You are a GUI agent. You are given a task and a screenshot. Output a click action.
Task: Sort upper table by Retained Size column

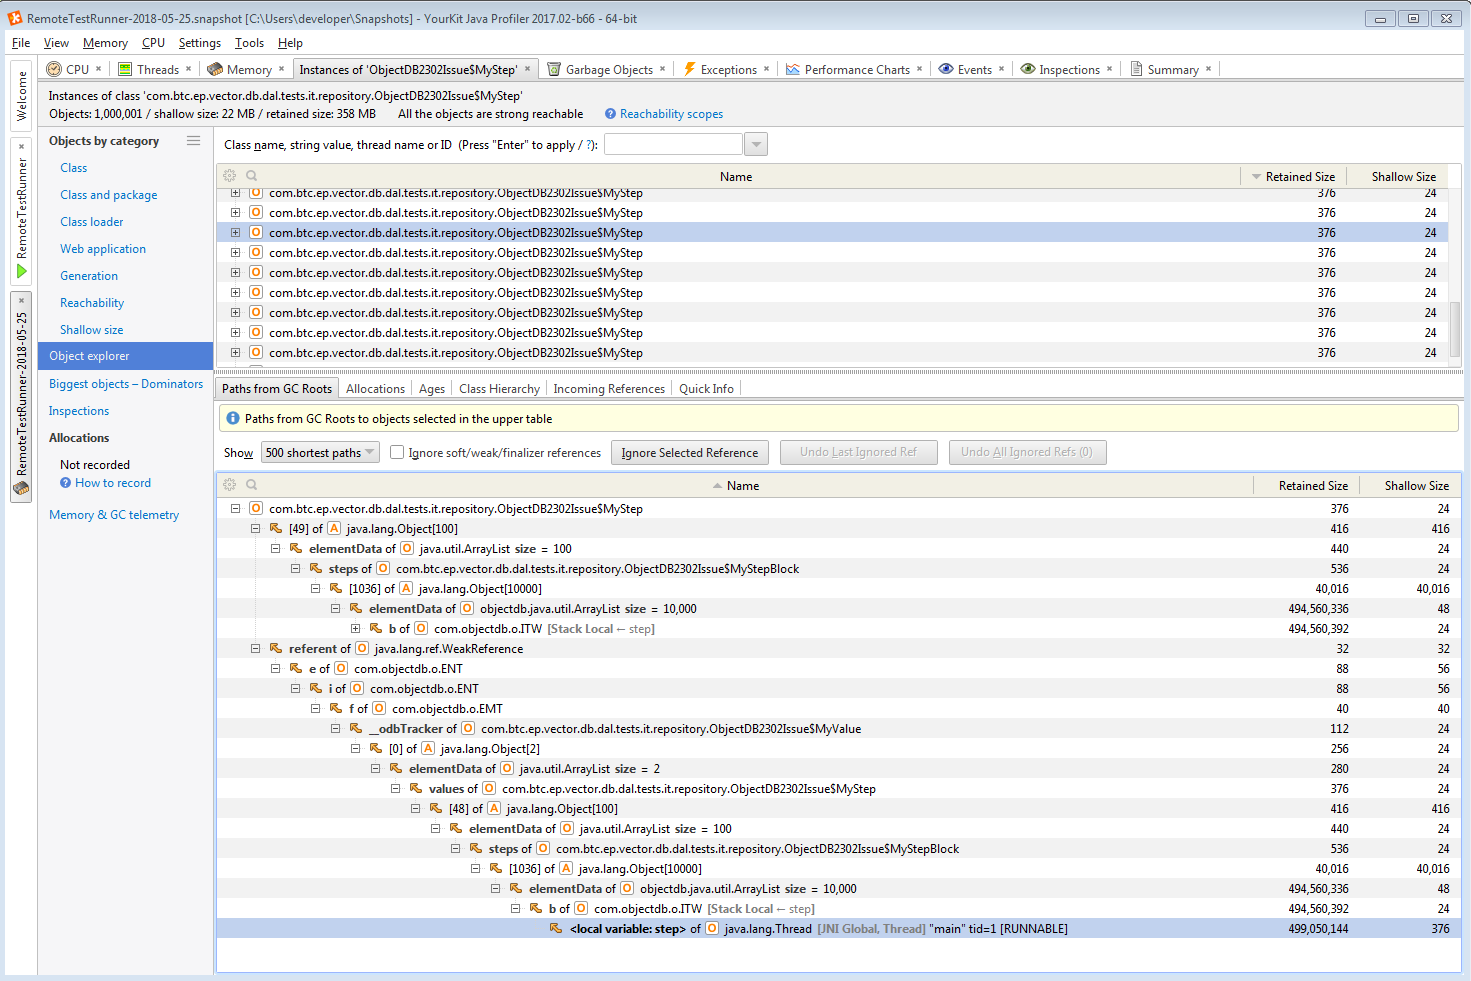[x=1292, y=176]
